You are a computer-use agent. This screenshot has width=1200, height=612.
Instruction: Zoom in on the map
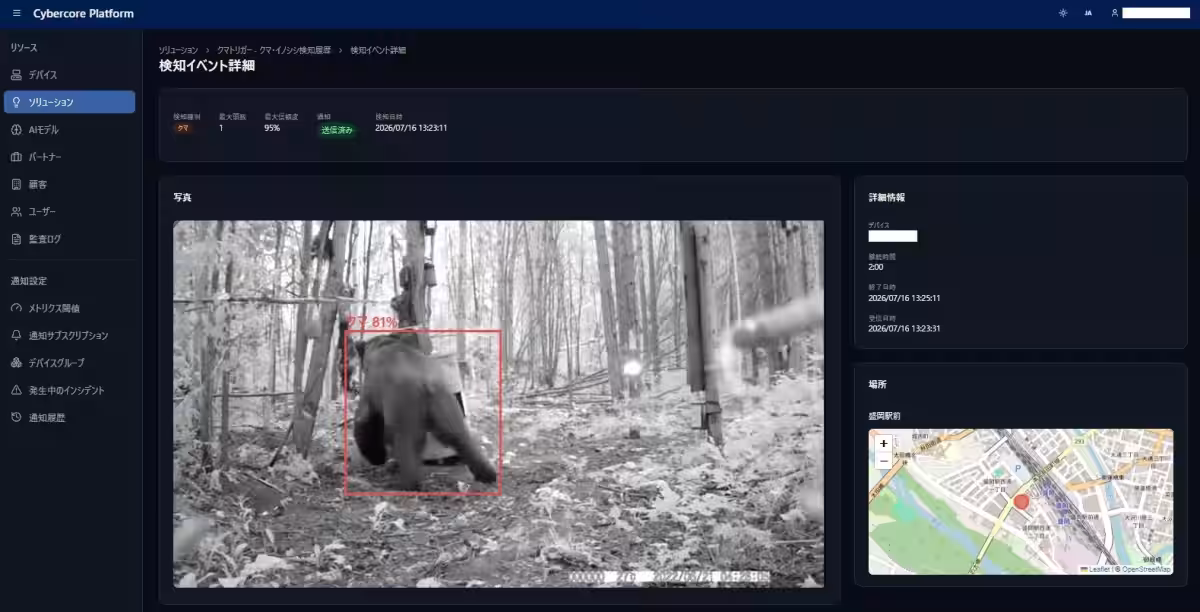883,443
